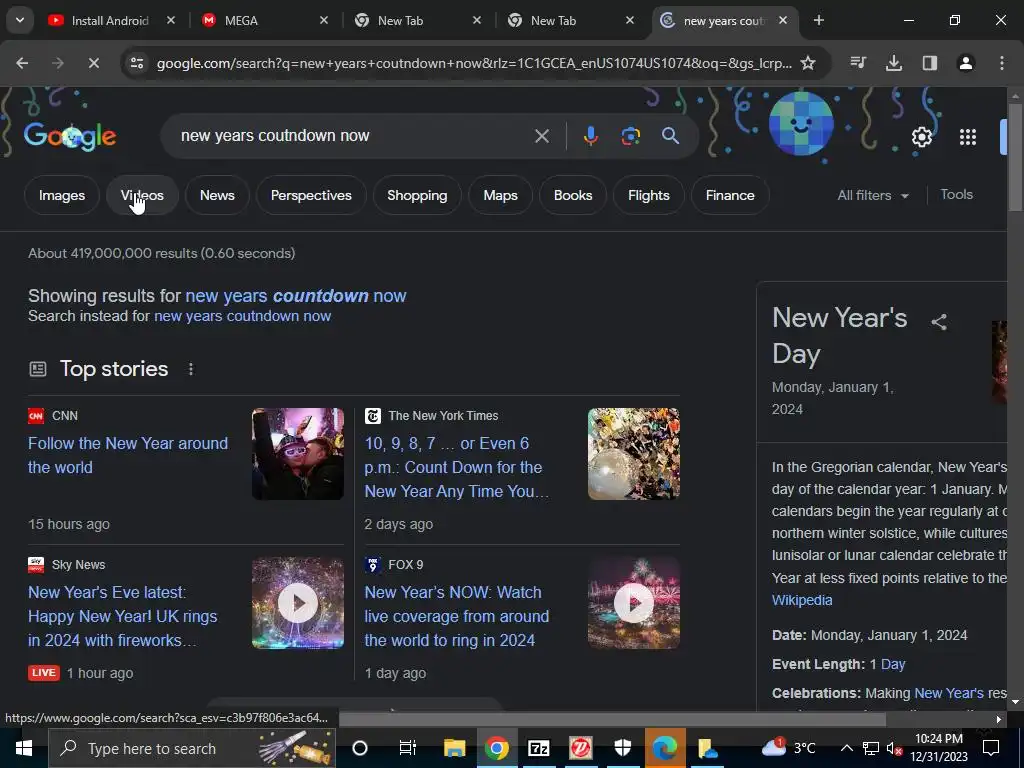1024x768 pixels.
Task: Search instead for 'new years coutndown now'
Action: [242, 316]
